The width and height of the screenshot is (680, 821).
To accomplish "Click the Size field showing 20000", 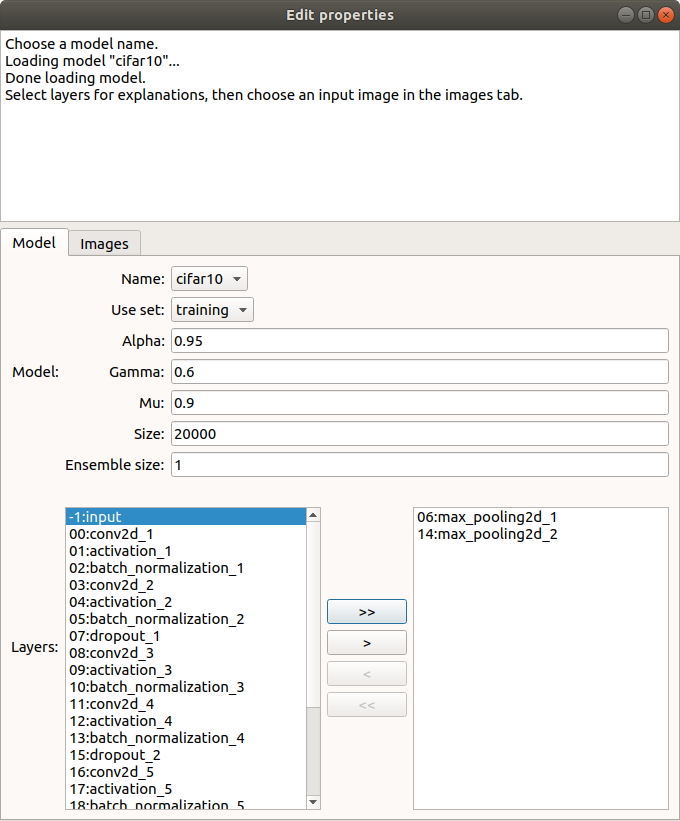I will tap(420, 434).
